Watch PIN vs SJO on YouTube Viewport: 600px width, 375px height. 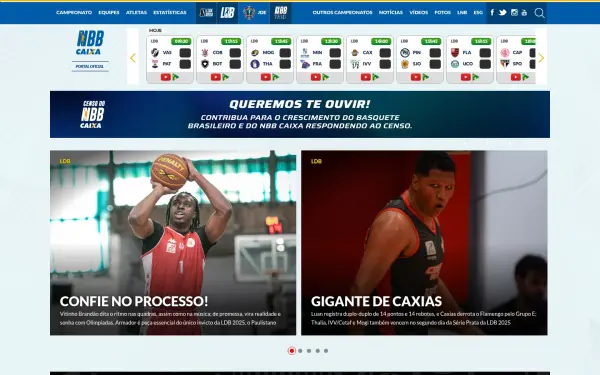click(416, 77)
